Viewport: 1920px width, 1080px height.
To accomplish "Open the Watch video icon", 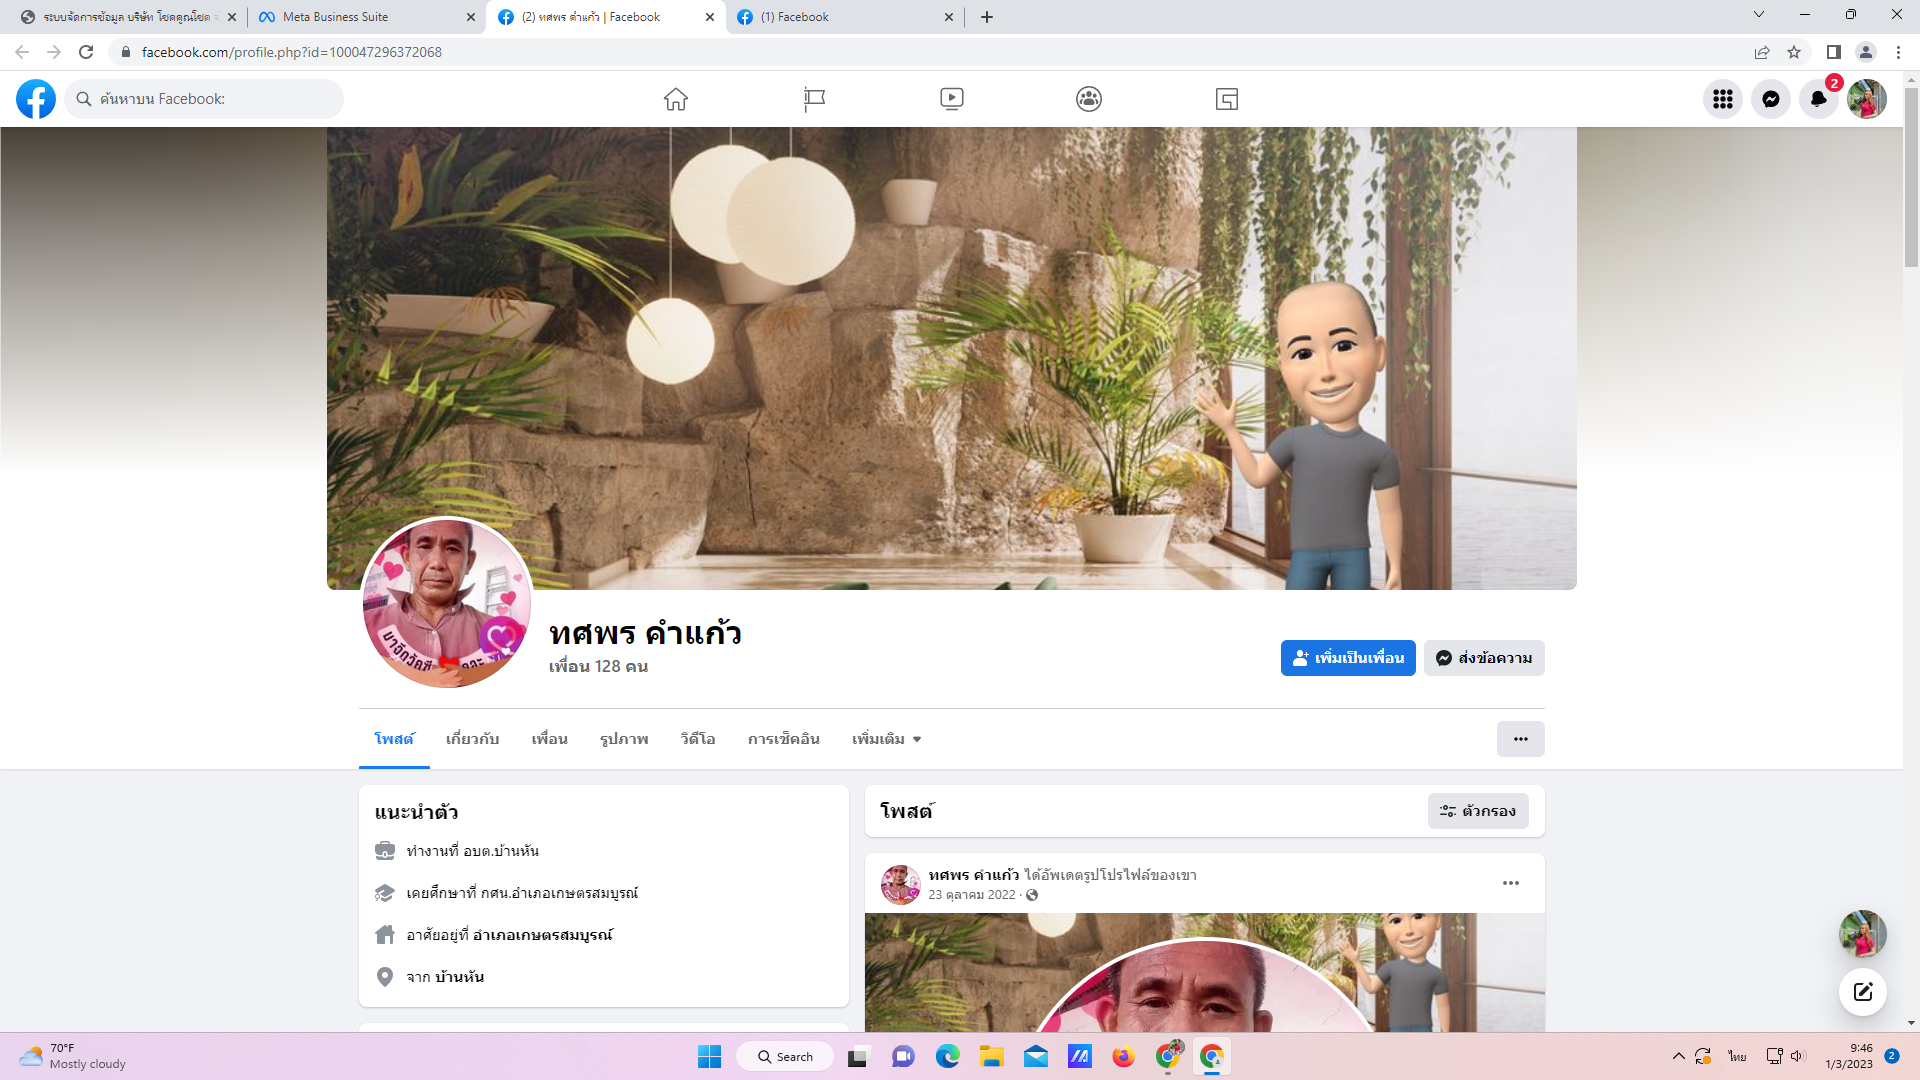I will (x=951, y=99).
